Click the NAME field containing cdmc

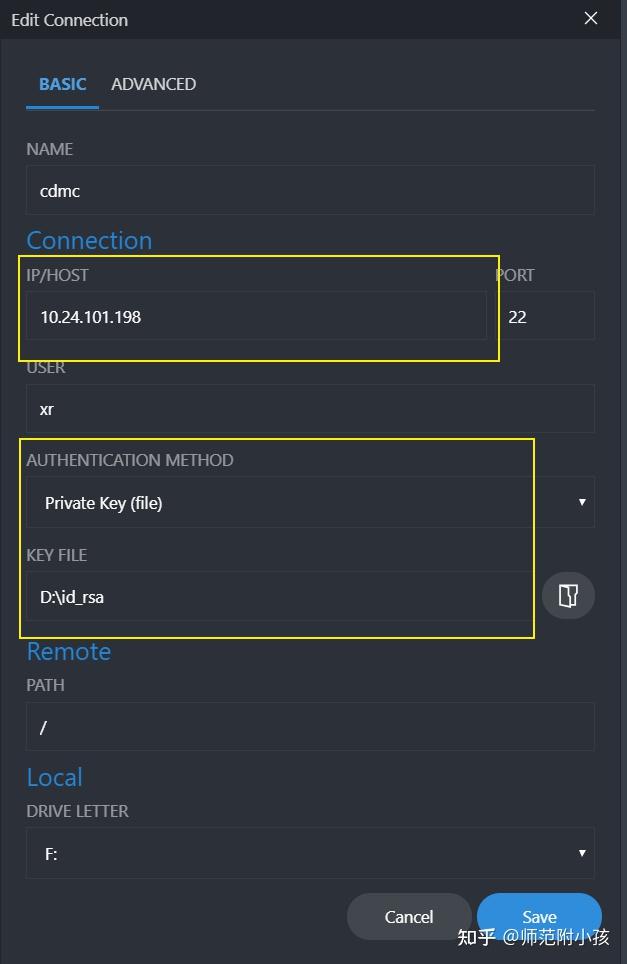tap(310, 190)
